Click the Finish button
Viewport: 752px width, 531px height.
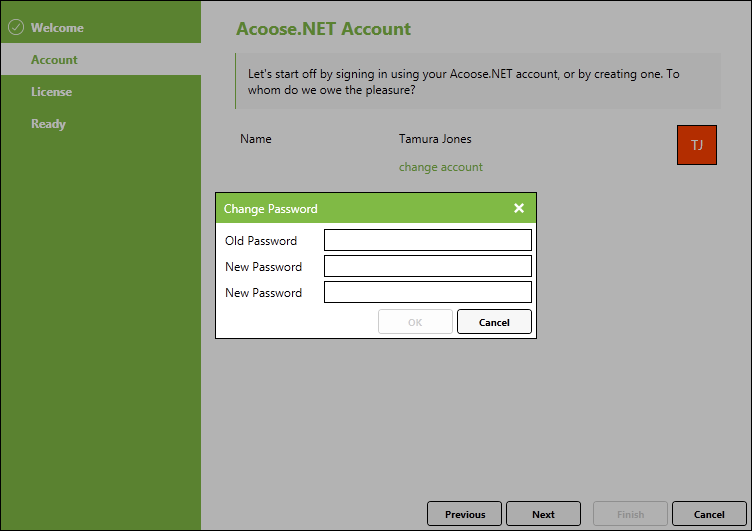(630, 514)
